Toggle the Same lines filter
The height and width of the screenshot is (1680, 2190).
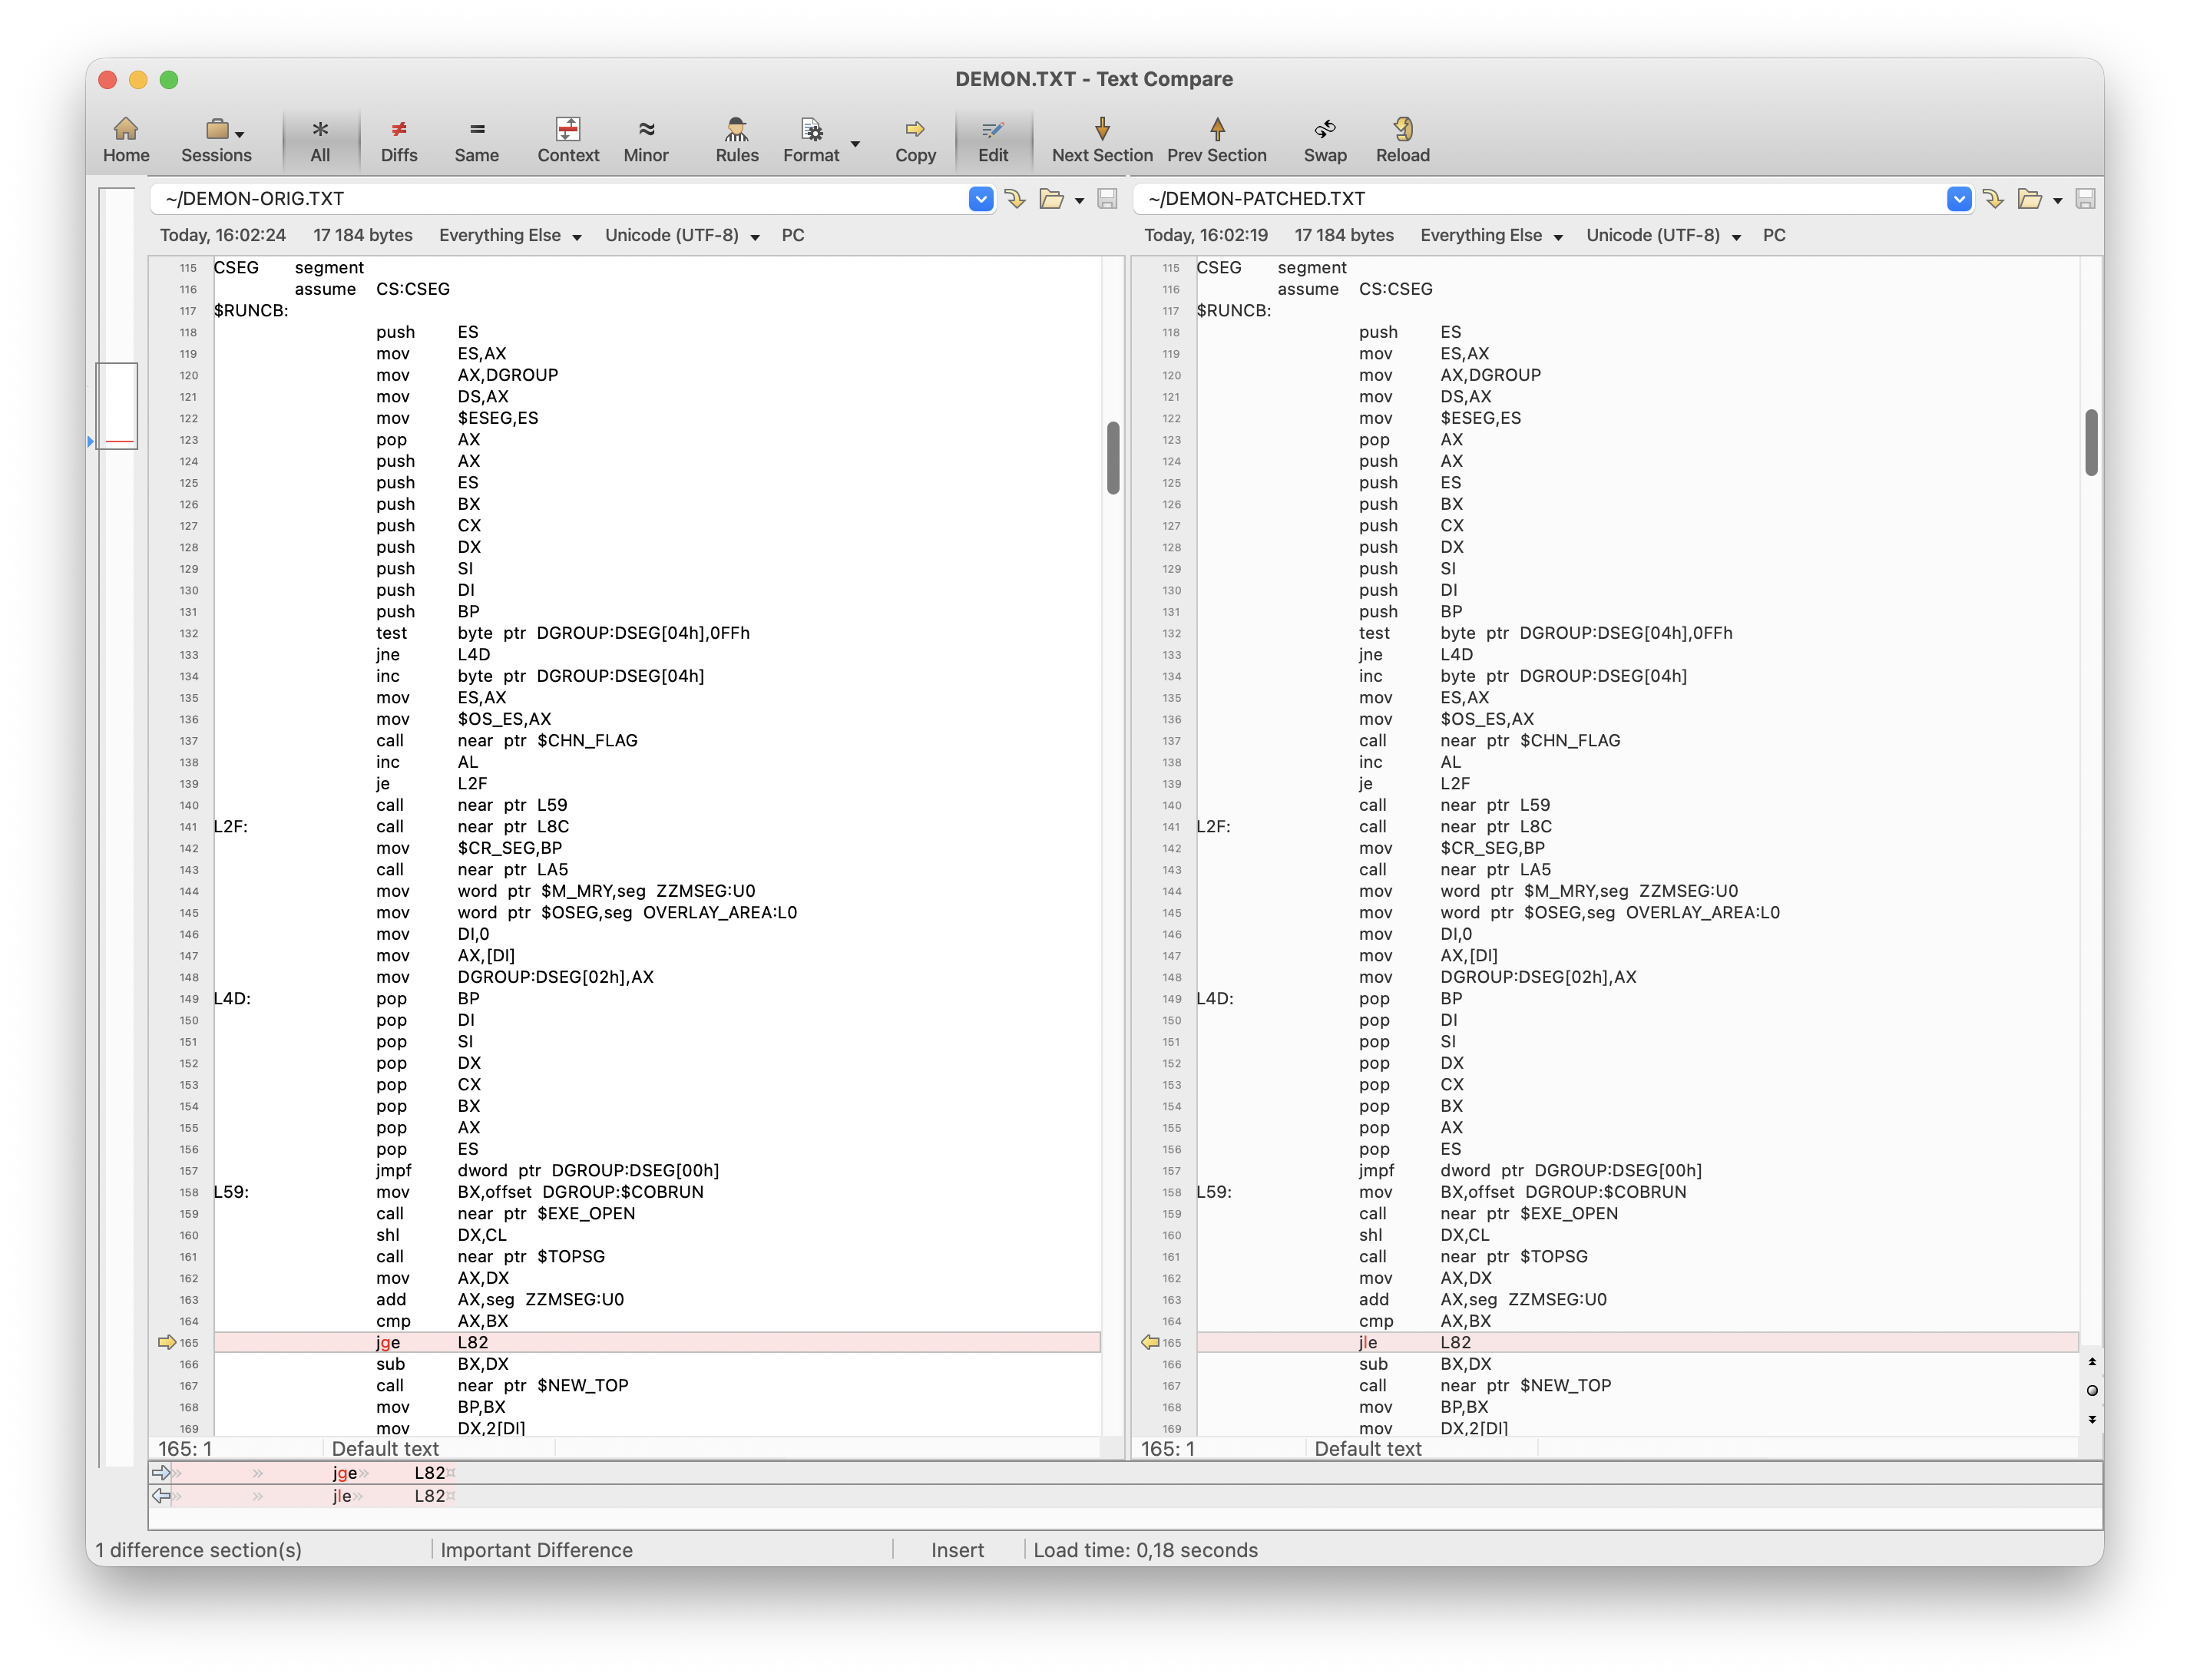(476, 139)
